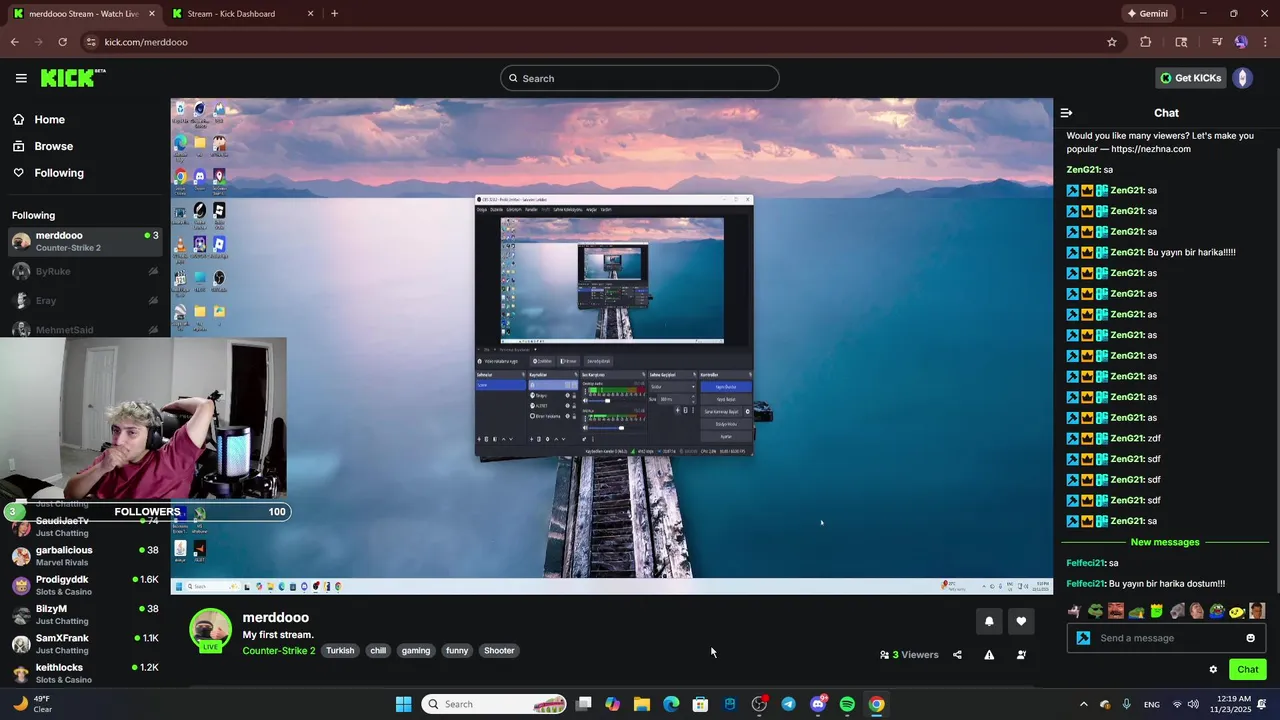Screen dimensions: 1280x720
Task: Open Browse in sidebar
Action: click(42, 146)
